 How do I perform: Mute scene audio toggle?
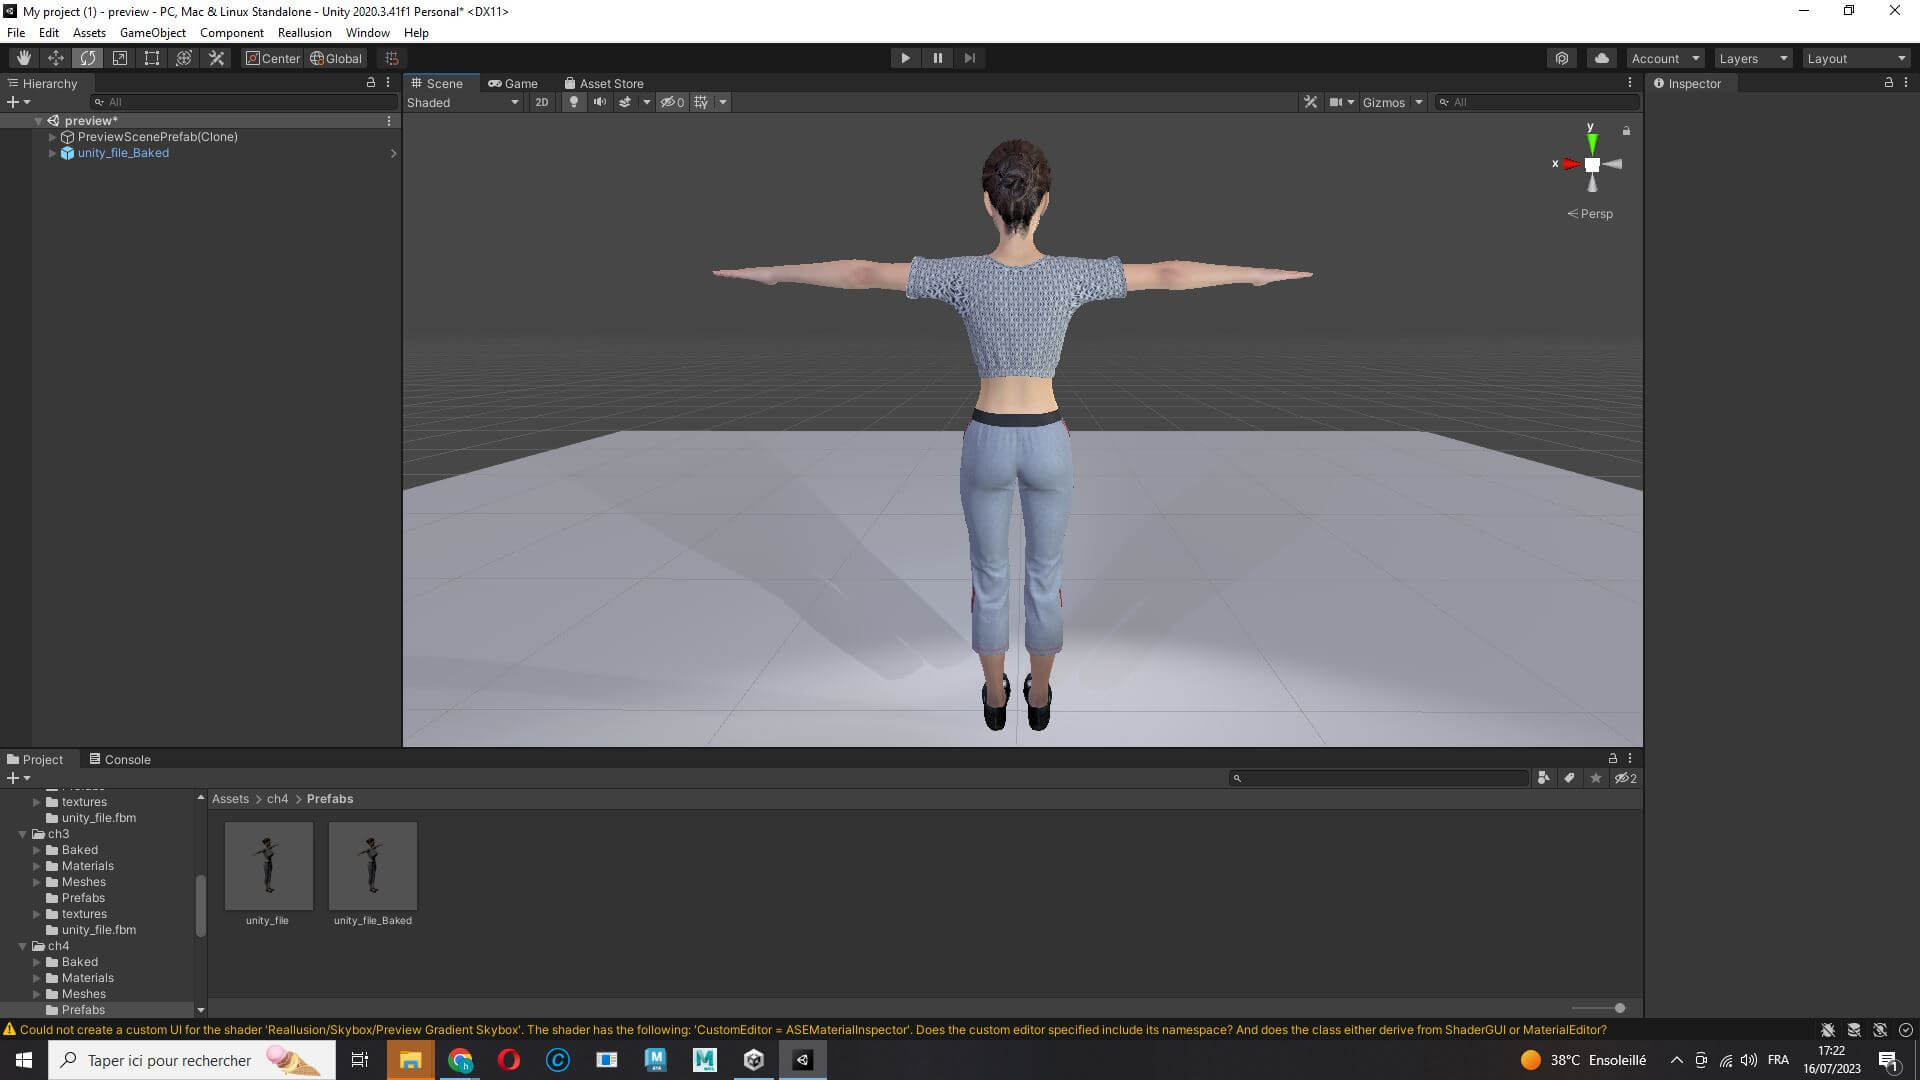tap(599, 102)
